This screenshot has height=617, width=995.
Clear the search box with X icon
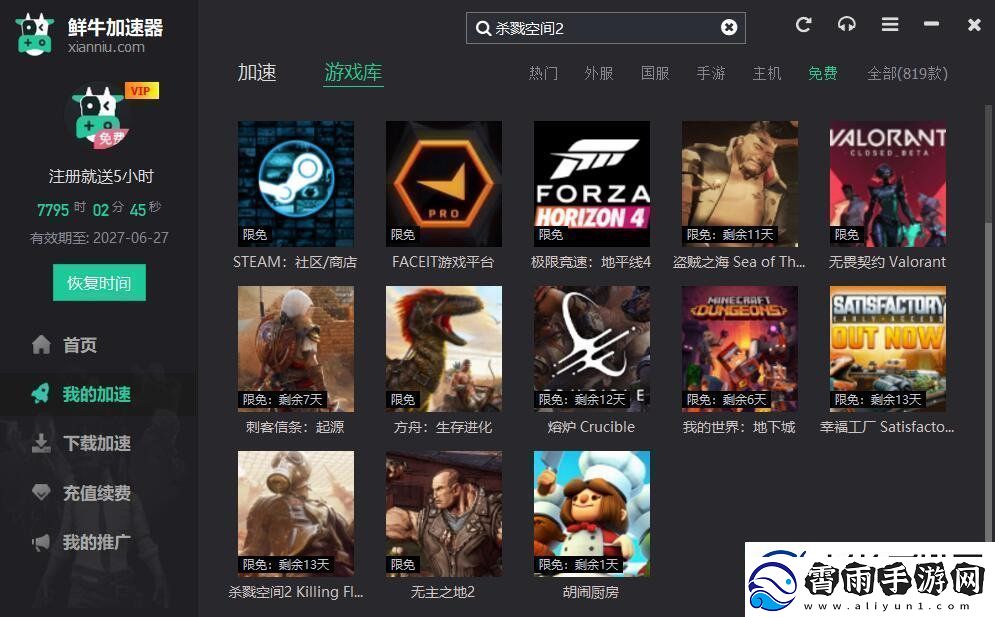point(729,27)
